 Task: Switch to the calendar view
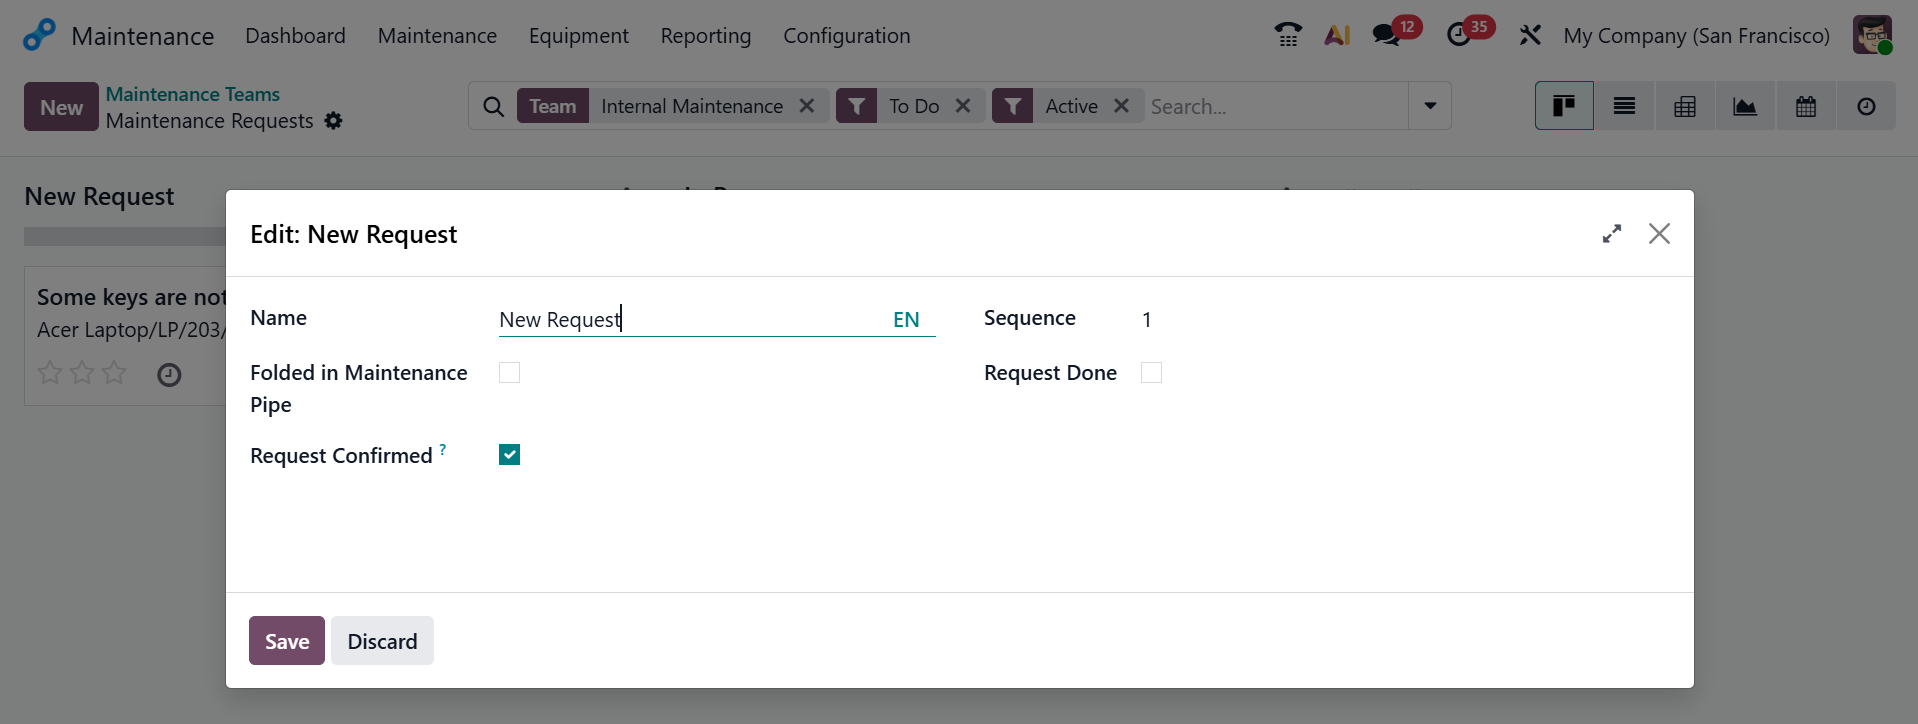pyautogui.click(x=1806, y=106)
